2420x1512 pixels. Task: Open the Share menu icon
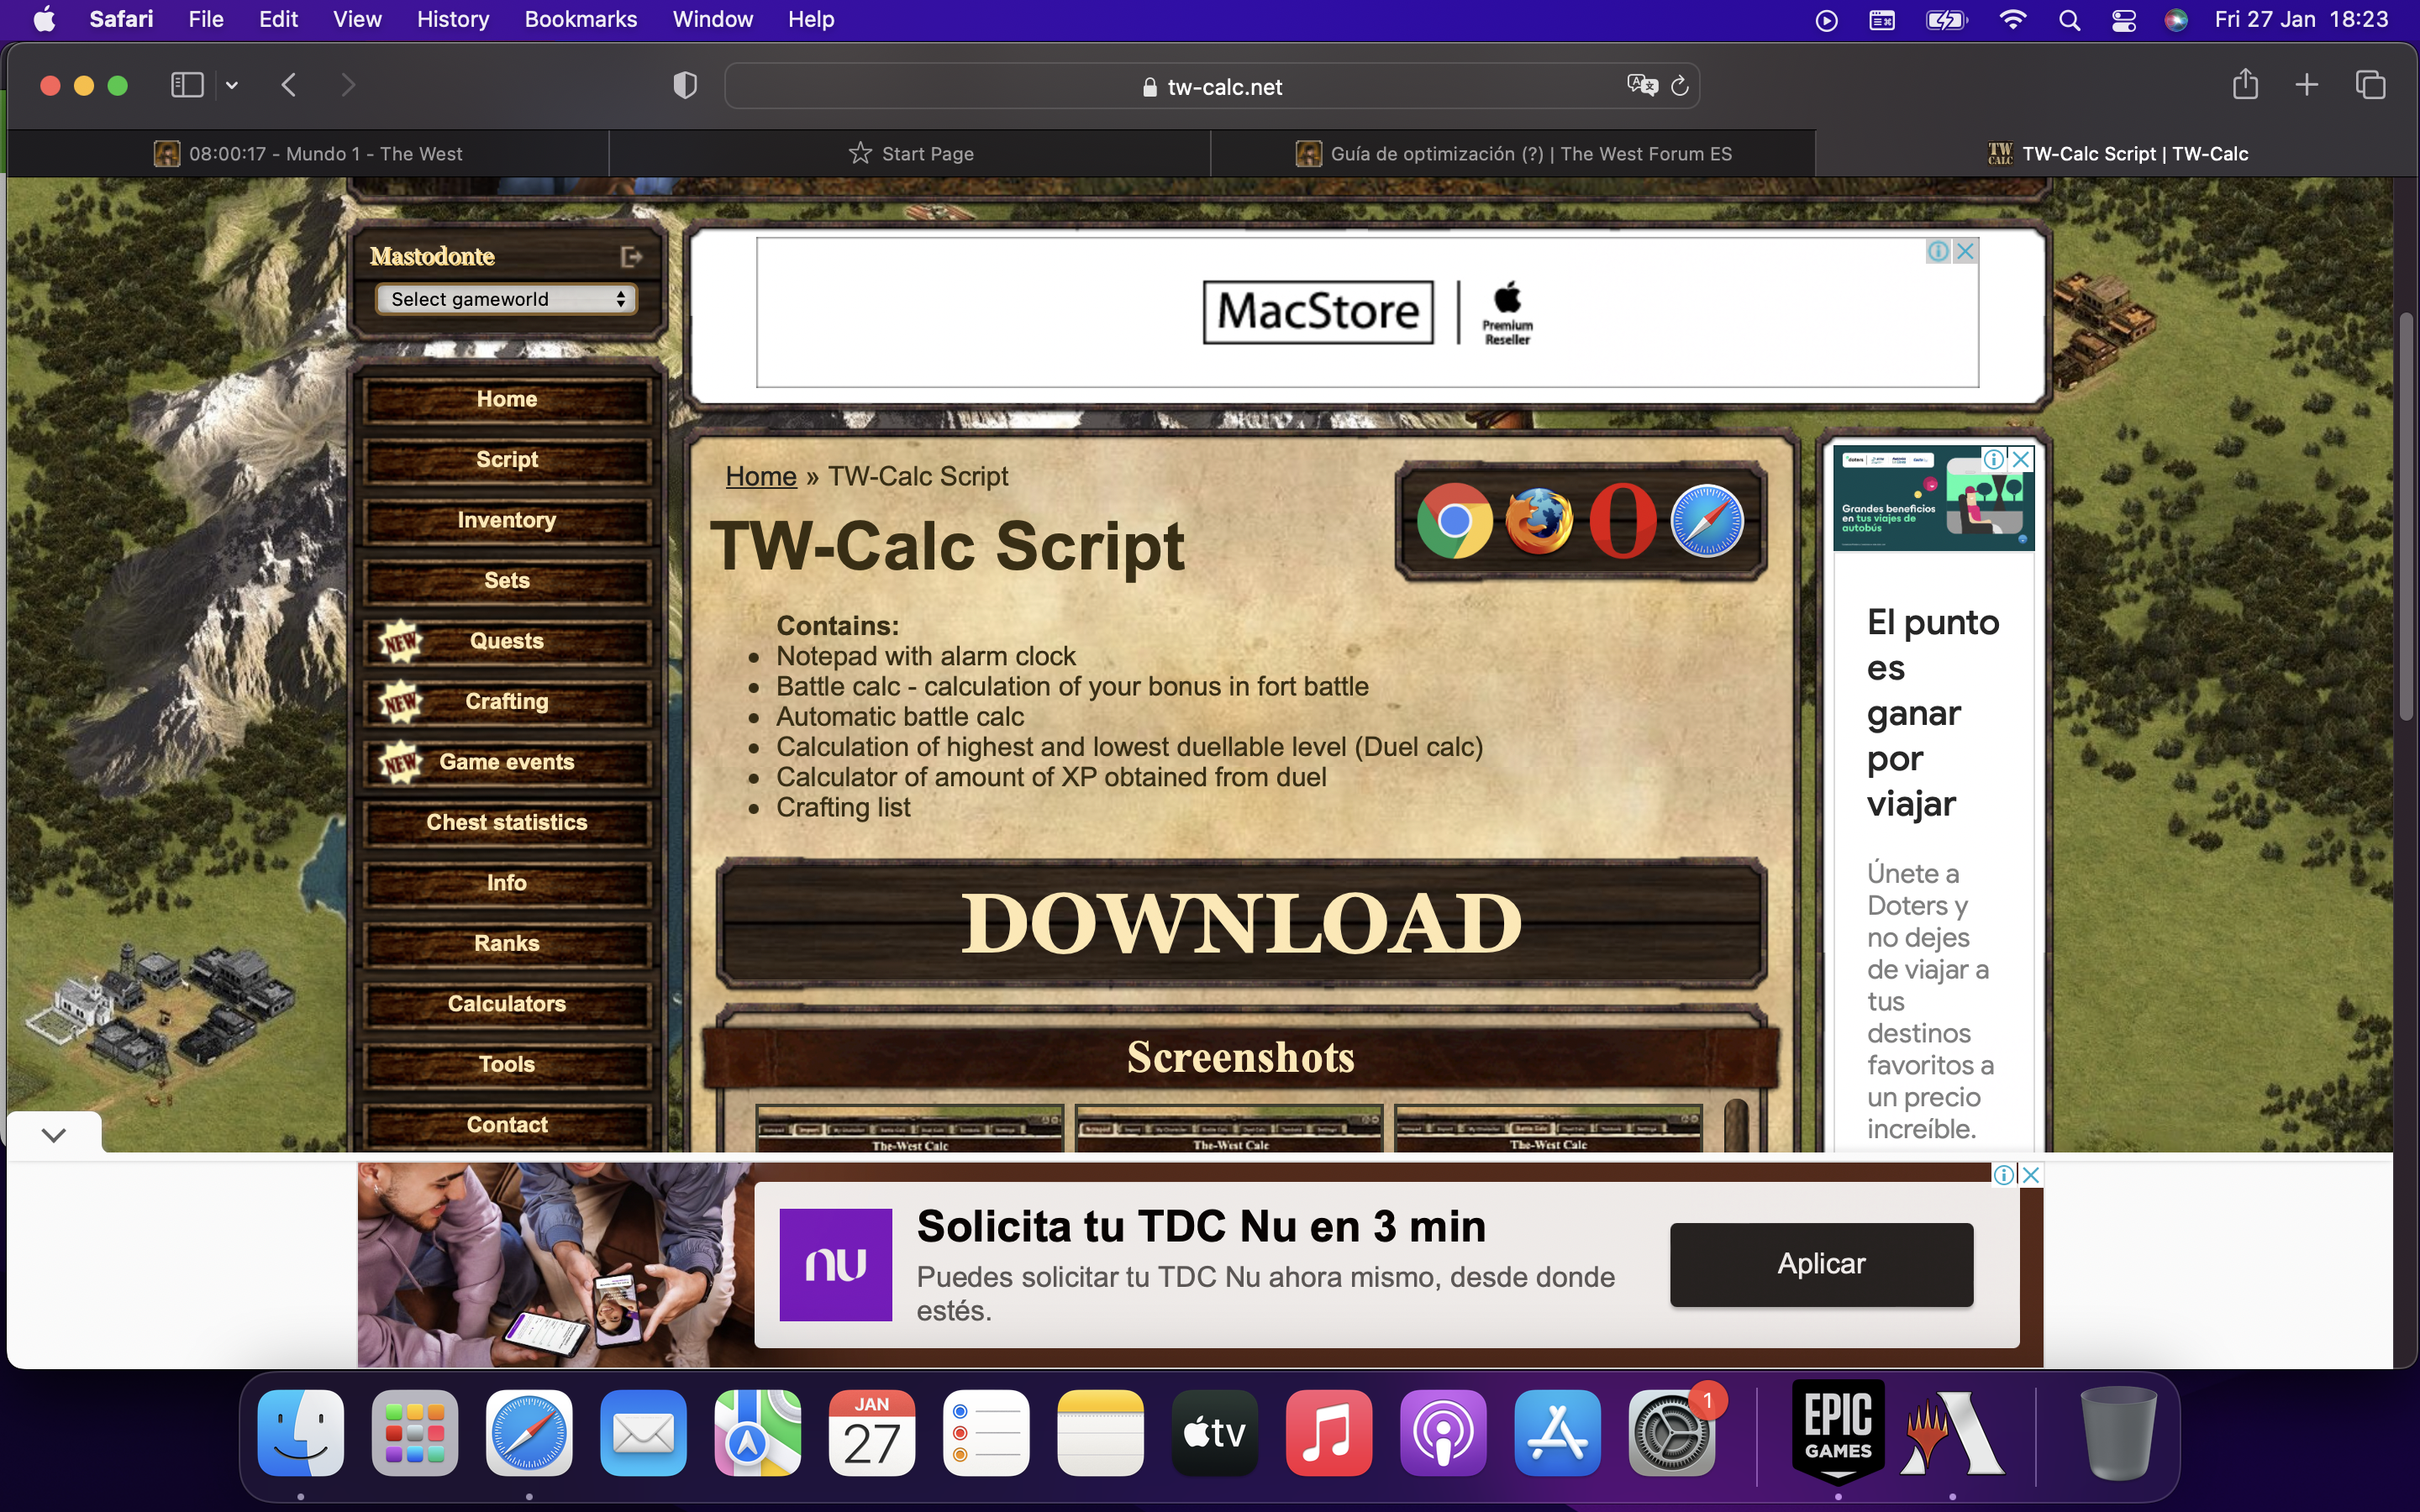[x=2245, y=84]
